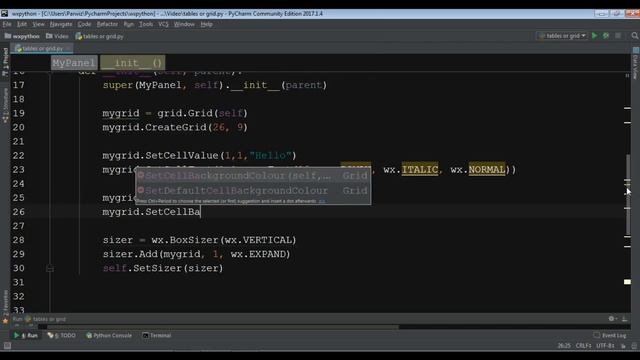Click the MyPanel class breadcrumb
The image size is (640, 360).
point(74,63)
